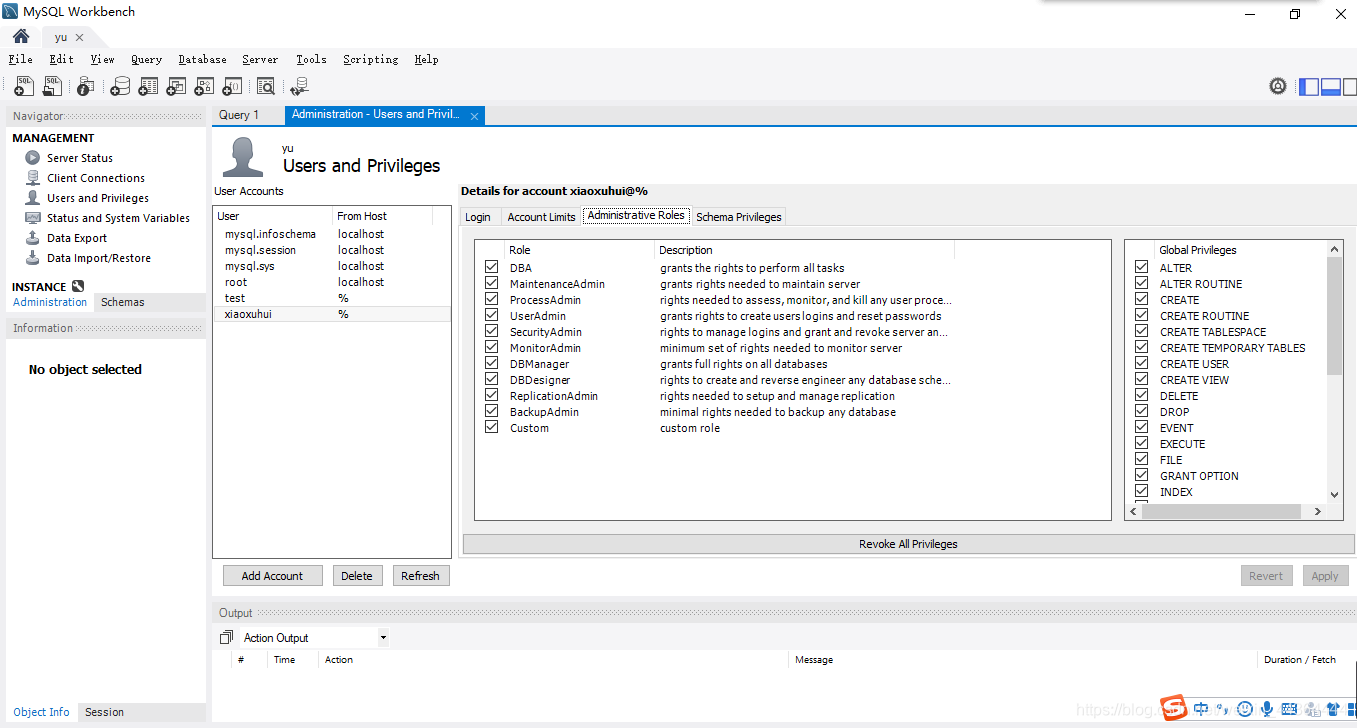Open Status and System Variables

tap(118, 218)
